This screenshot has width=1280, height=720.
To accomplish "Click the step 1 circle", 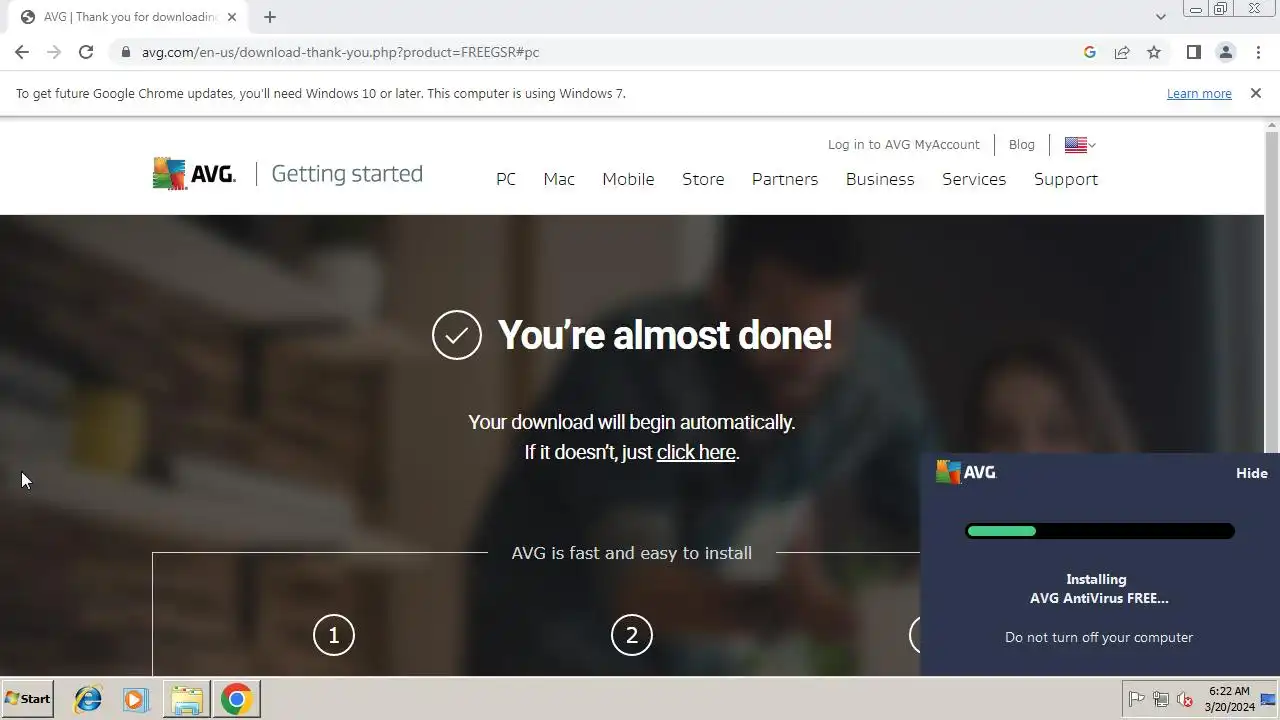I will [x=334, y=635].
